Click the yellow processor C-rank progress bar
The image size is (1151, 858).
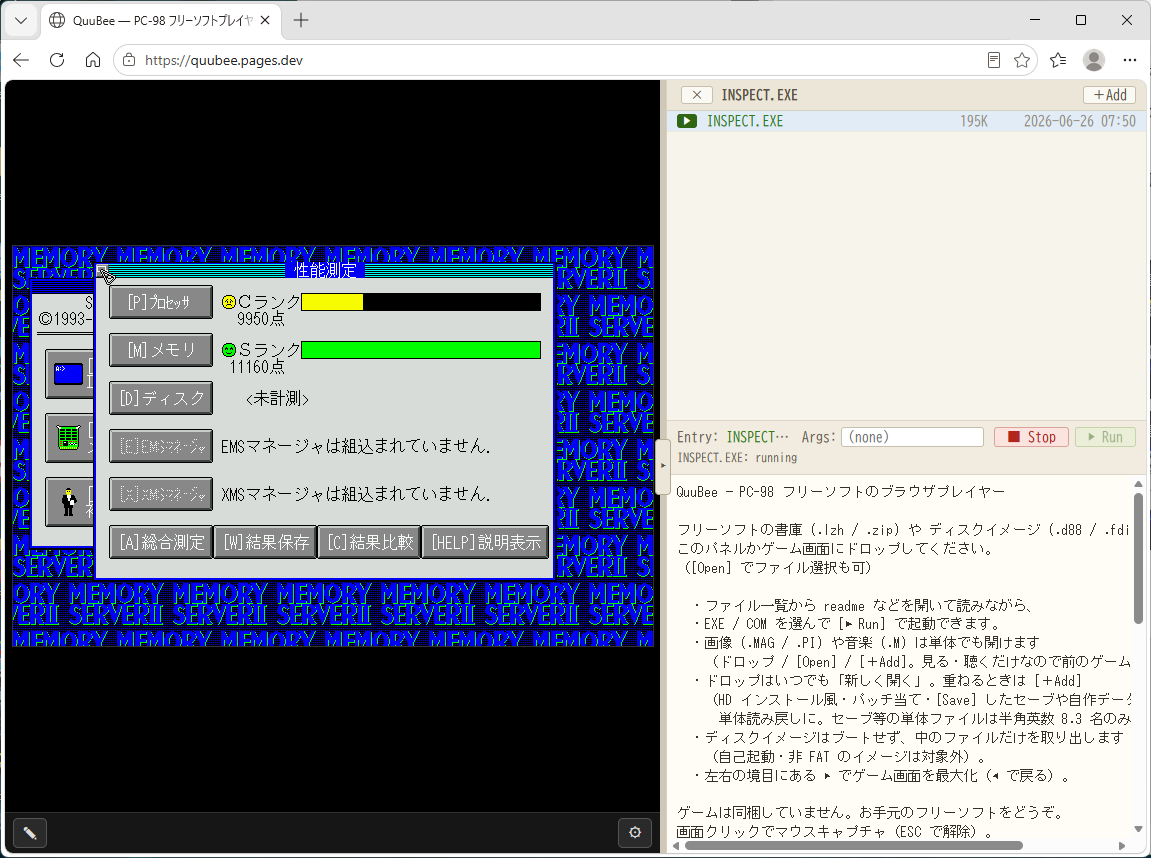[421, 302]
